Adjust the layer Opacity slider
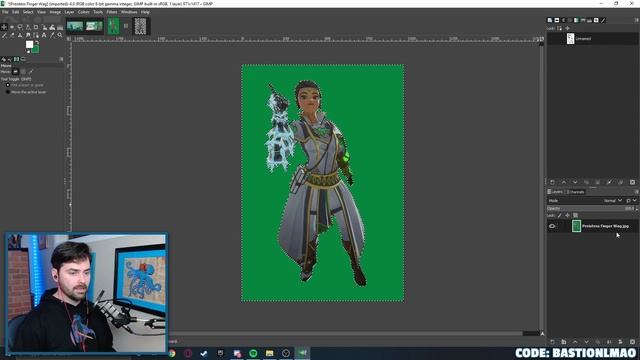Image resolution: width=640 pixels, height=360 pixels. pos(590,209)
